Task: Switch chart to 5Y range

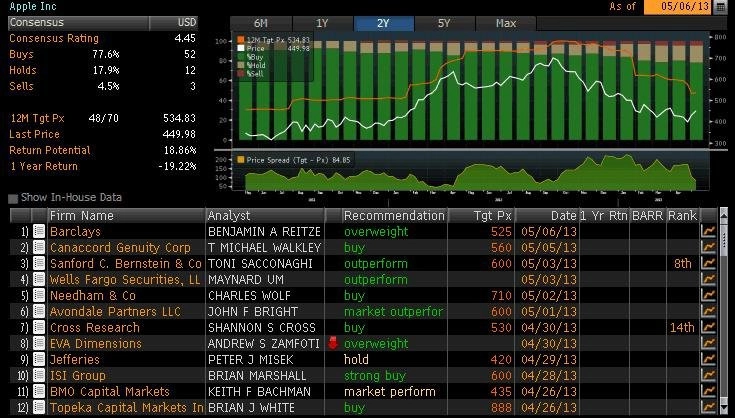Action: pyautogui.click(x=444, y=23)
